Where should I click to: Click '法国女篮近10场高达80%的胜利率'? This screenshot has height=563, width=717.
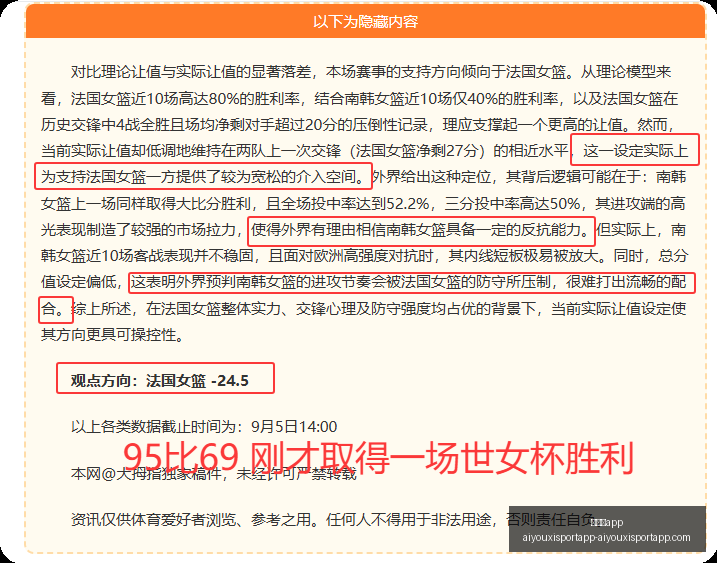(185, 98)
